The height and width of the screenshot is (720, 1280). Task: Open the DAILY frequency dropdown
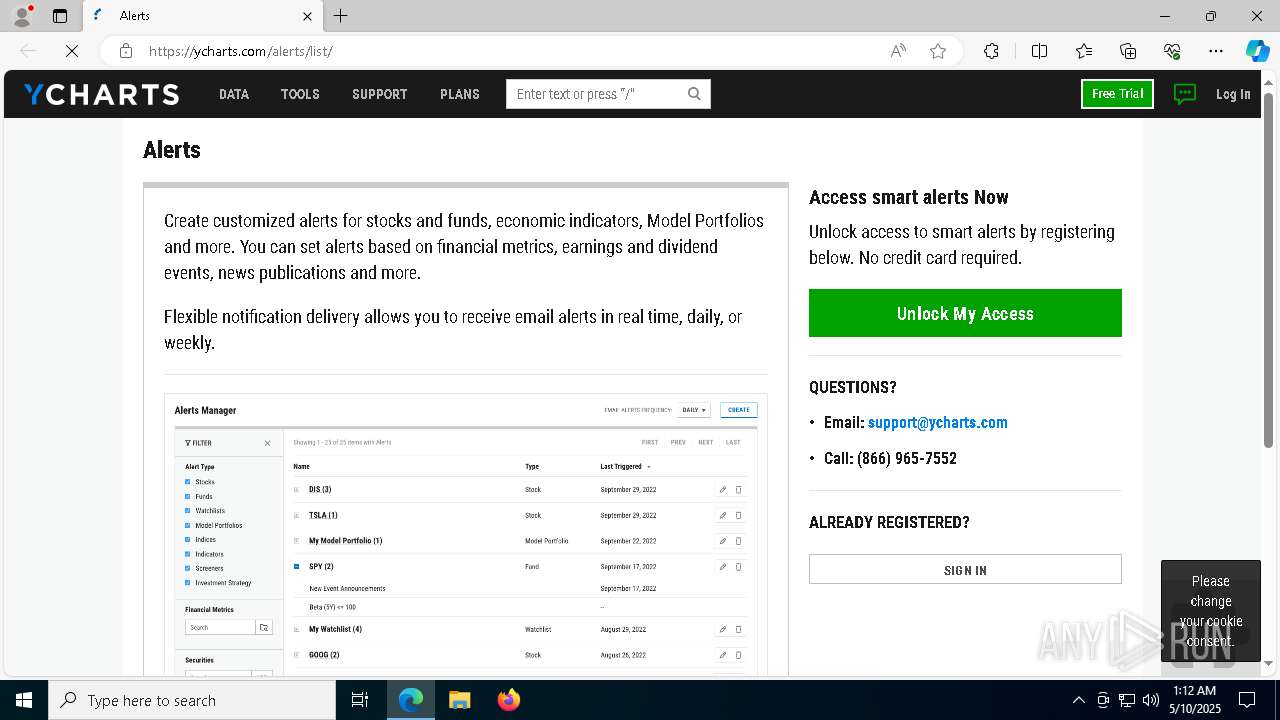pos(694,410)
